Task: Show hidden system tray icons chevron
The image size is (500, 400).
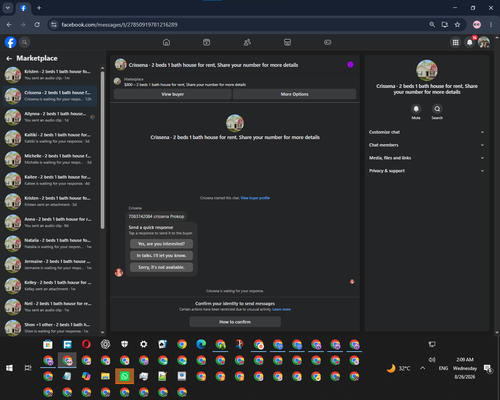Action: pos(422,368)
